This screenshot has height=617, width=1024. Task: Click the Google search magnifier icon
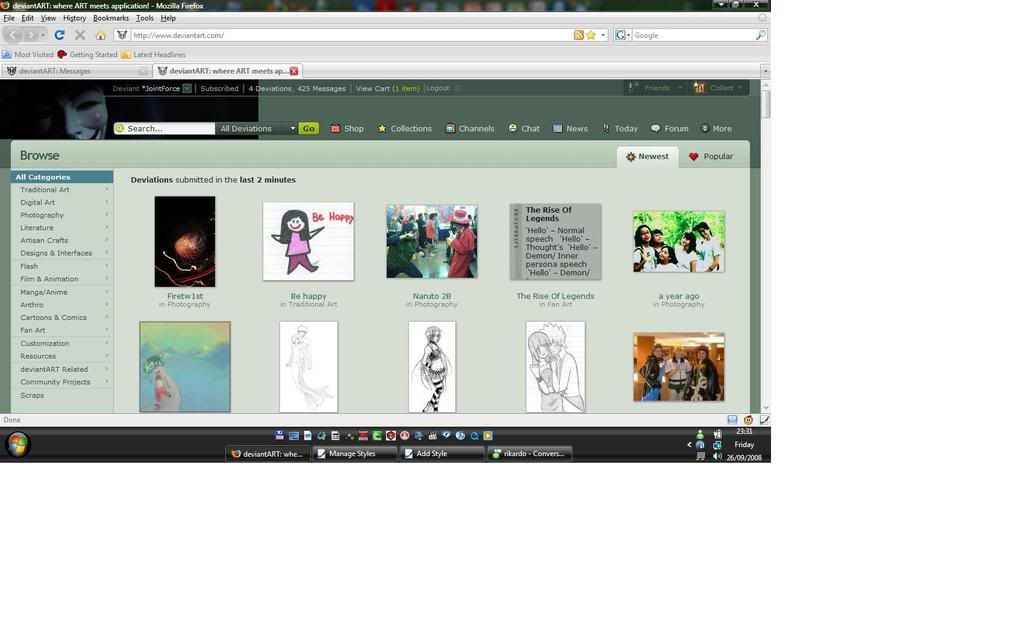(760, 35)
